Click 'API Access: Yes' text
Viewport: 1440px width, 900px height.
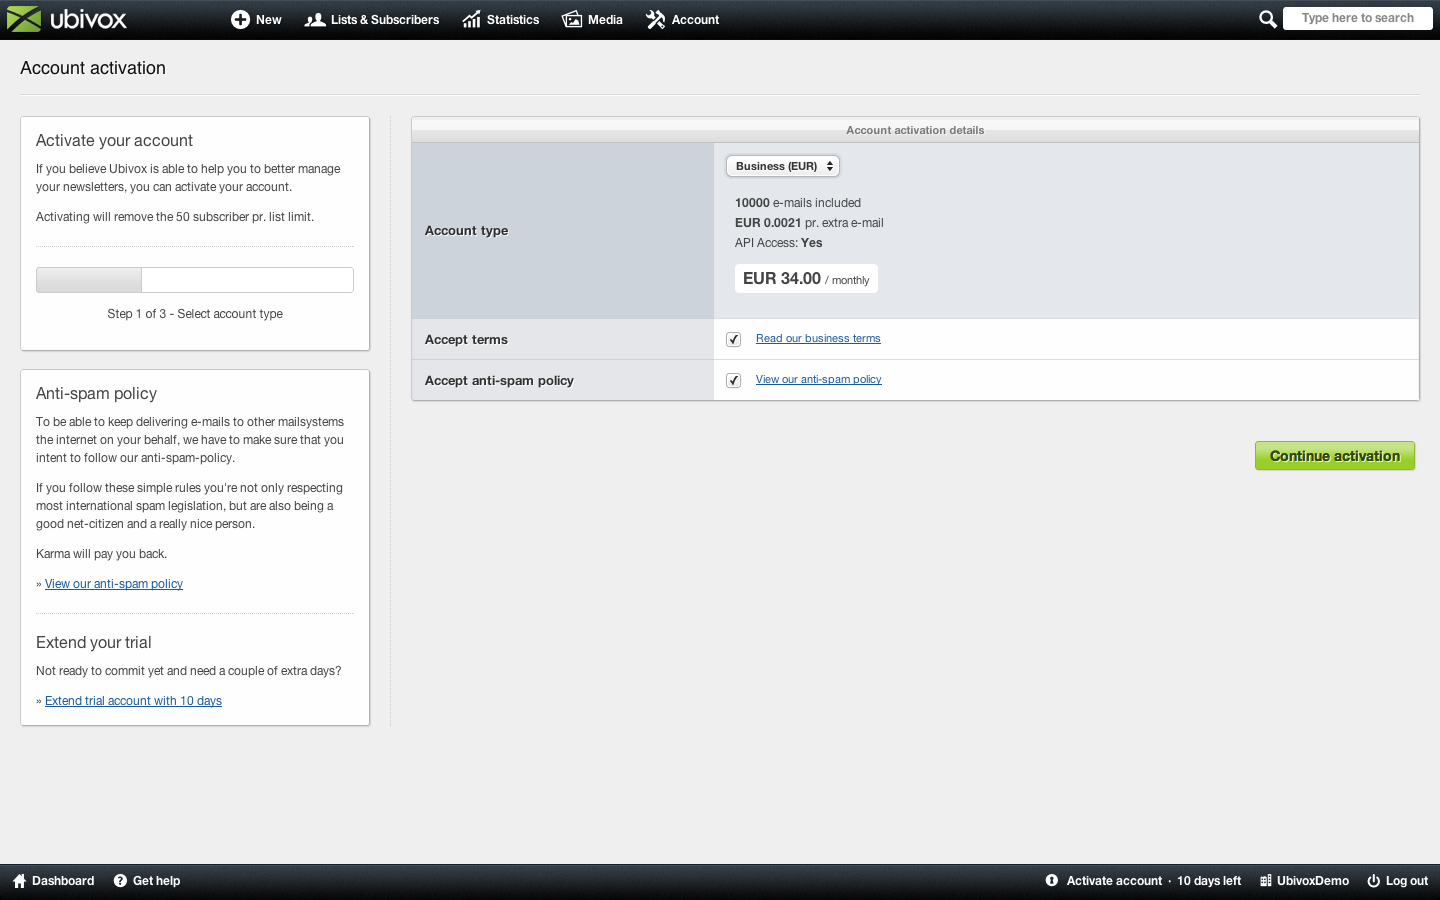click(778, 243)
